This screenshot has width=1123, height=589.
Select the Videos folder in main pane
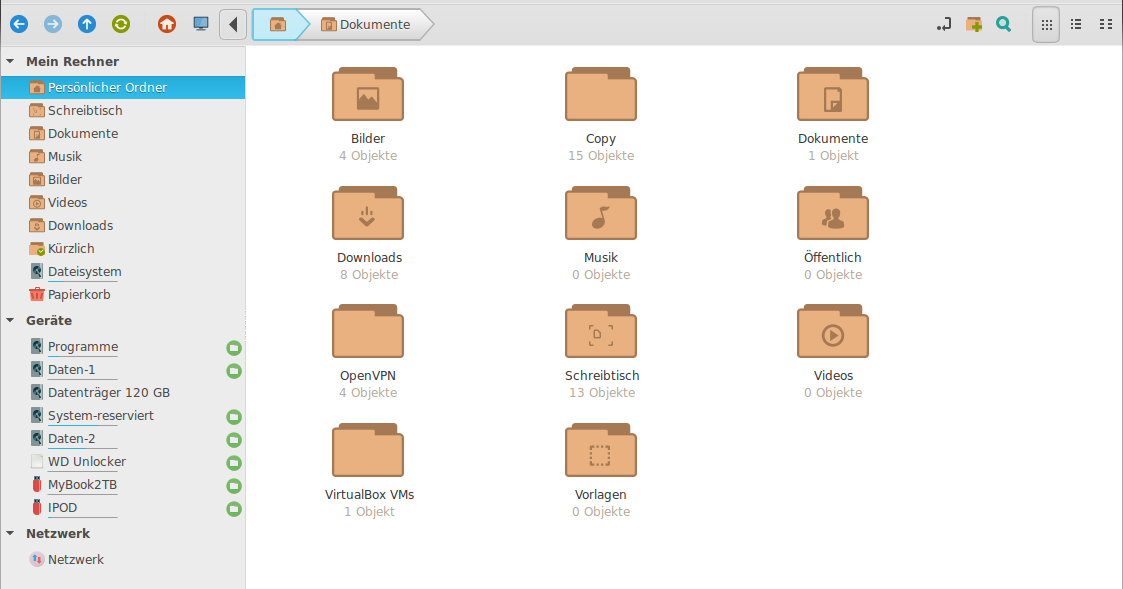833,331
